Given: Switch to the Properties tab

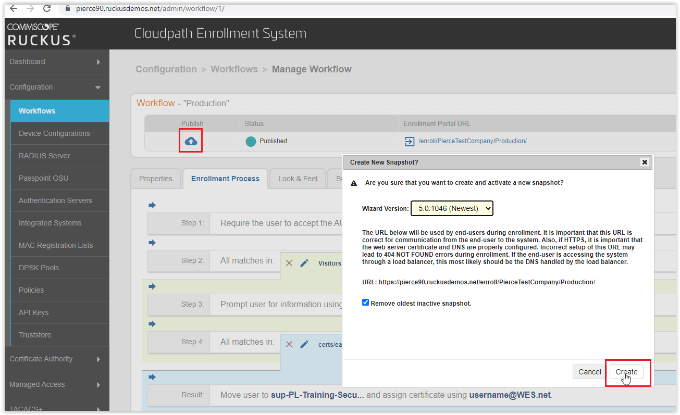Looking at the screenshot, I should (155, 179).
